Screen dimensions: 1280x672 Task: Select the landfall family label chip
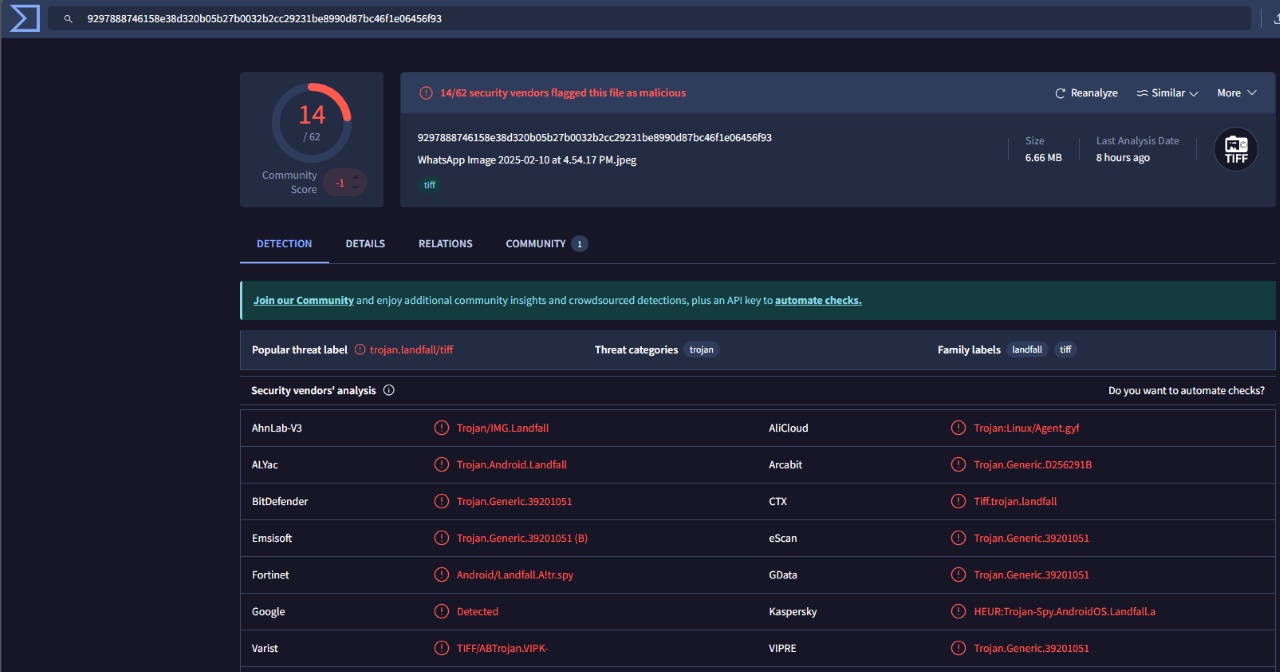pyautogui.click(x=1027, y=350)
